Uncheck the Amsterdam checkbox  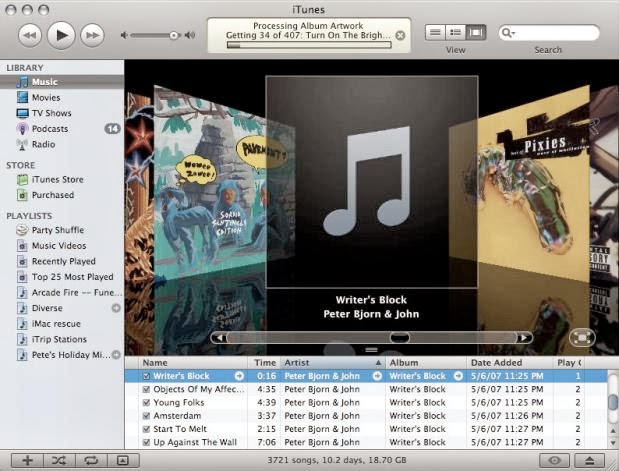tap(146, 416)
